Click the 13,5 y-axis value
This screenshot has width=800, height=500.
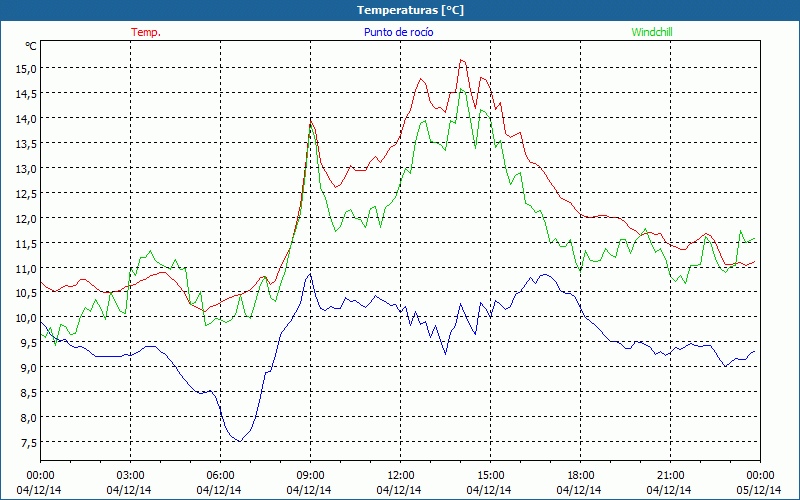pos(26,143)
